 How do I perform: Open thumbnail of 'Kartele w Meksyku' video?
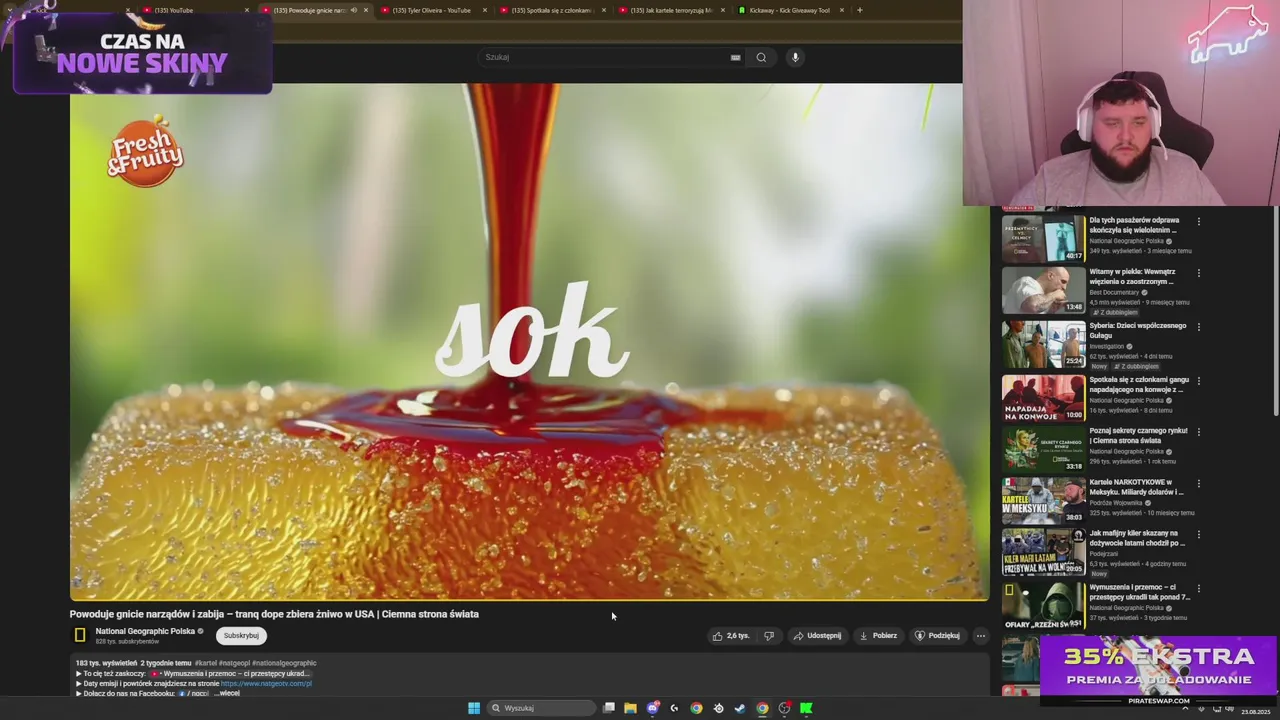pos(1043,500)
